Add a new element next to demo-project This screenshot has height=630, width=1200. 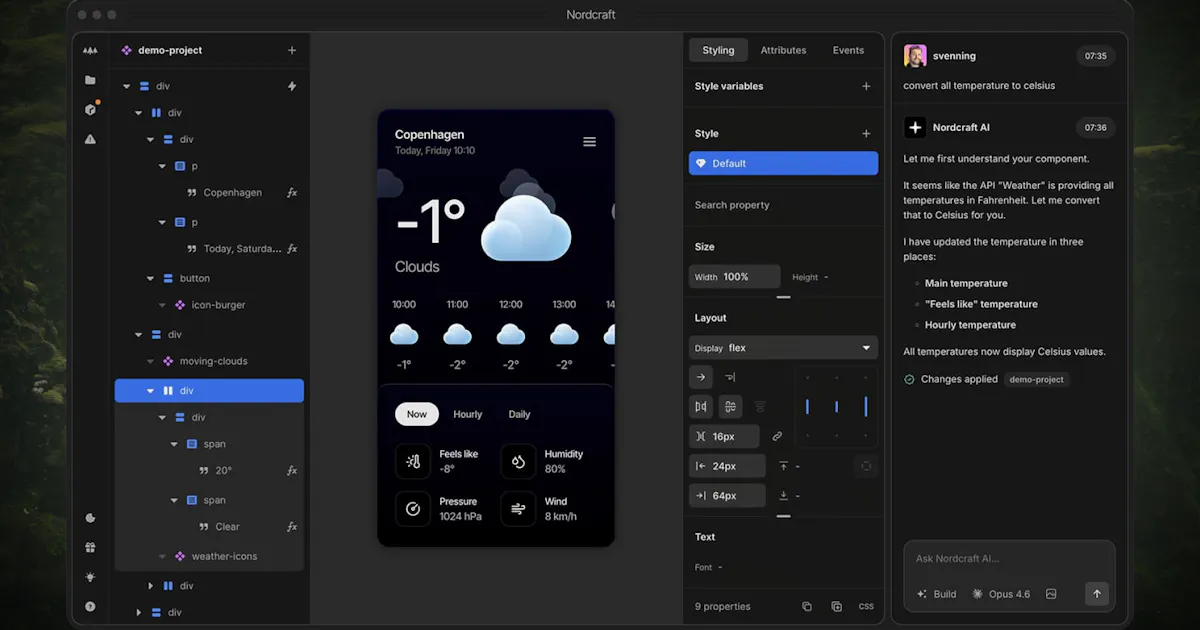292,50
